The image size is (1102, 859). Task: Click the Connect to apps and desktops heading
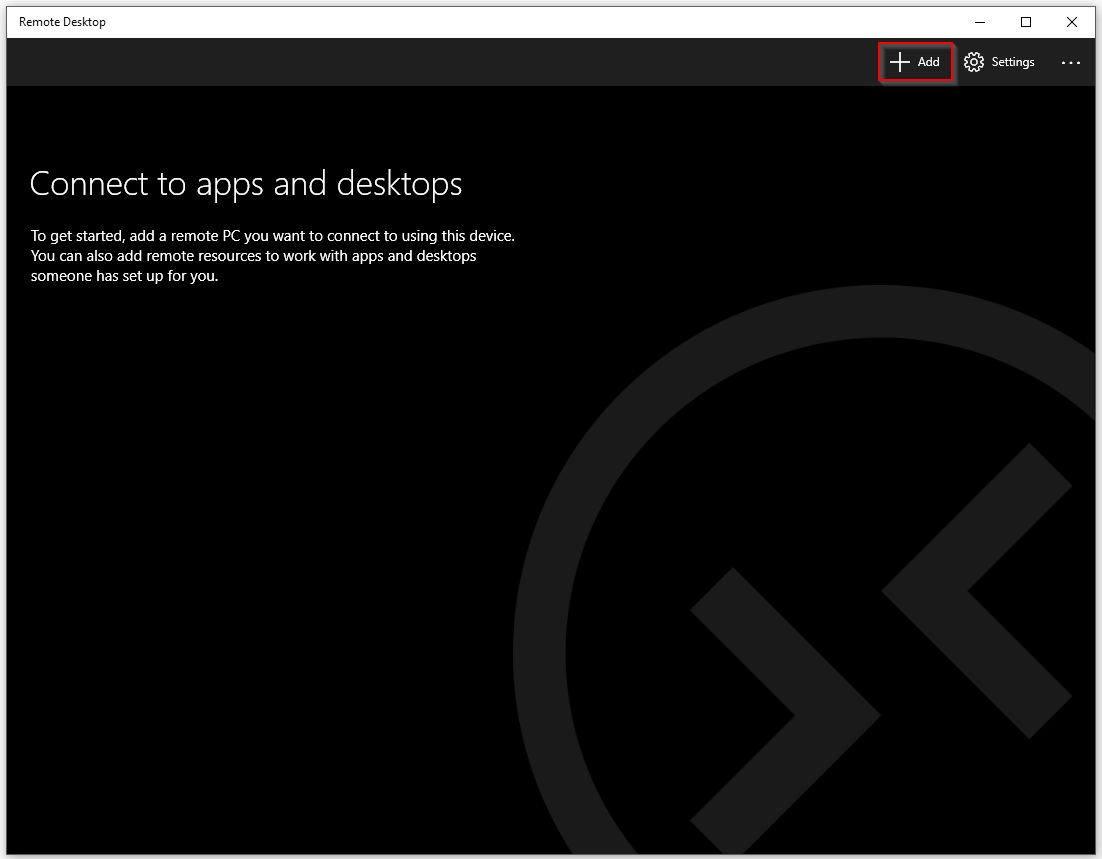click(247, 184)
